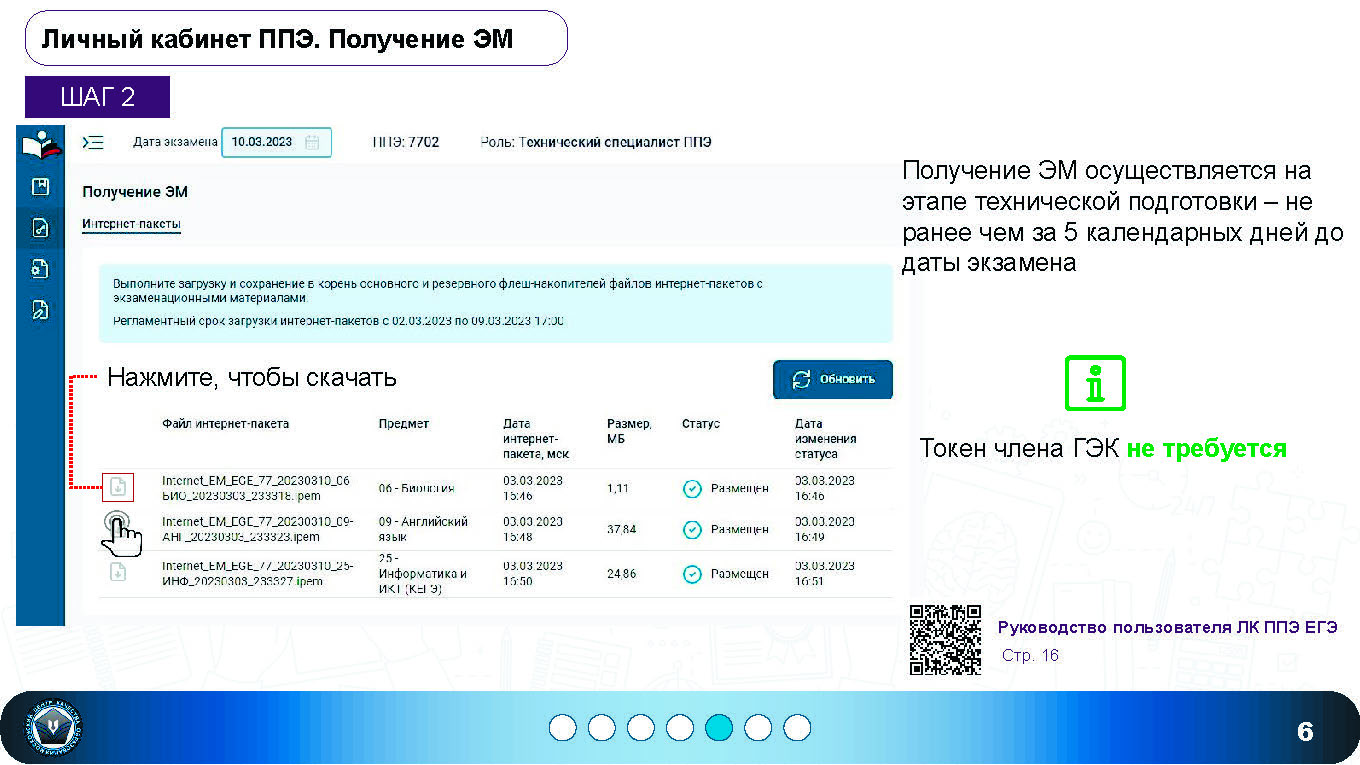Click the Статус column header
The width and height of the screenshot is (1360, 765).
pyautogui.click(x=701, y=424)
